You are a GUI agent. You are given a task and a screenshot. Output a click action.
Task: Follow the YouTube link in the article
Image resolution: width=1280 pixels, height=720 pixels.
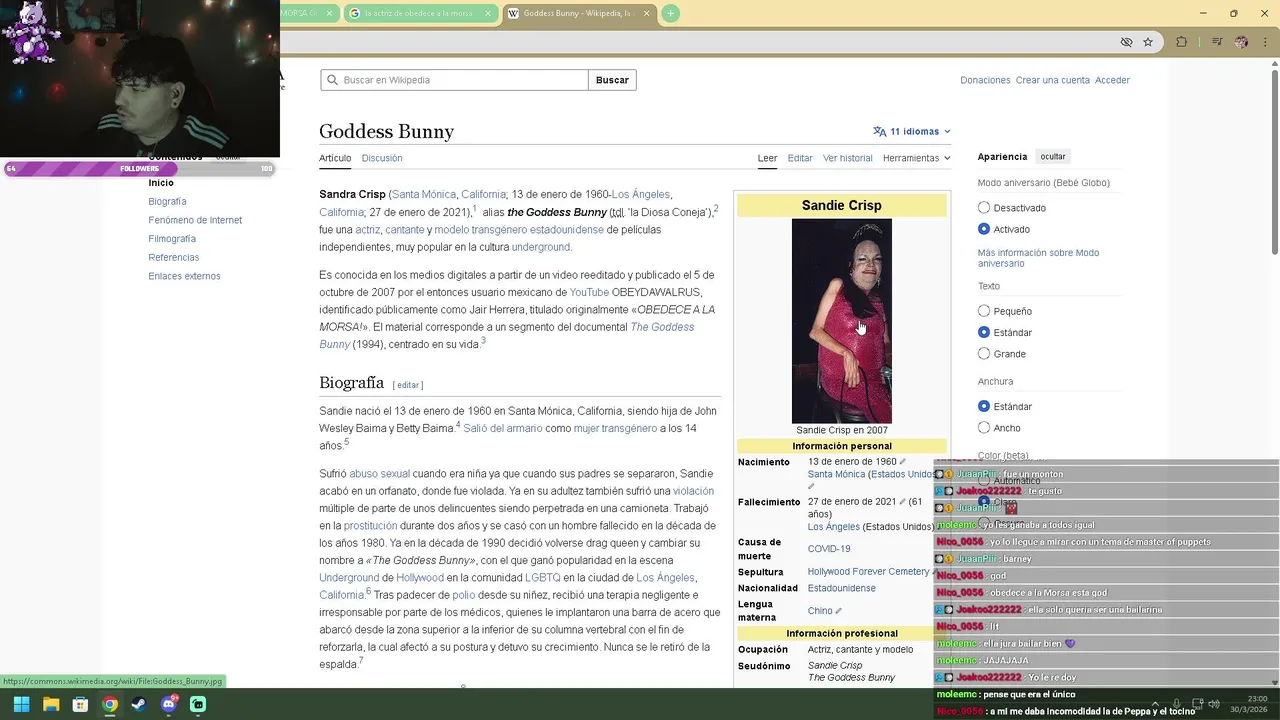589,292
